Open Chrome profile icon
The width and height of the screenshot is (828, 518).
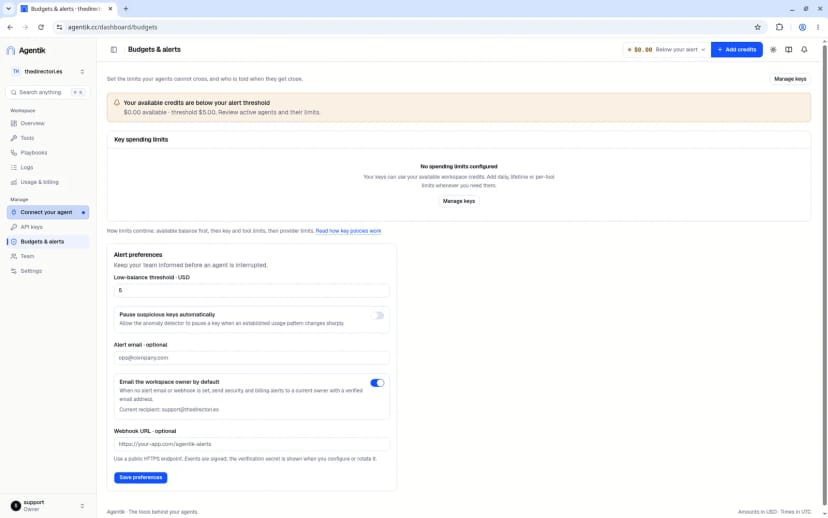coord(802,27)
